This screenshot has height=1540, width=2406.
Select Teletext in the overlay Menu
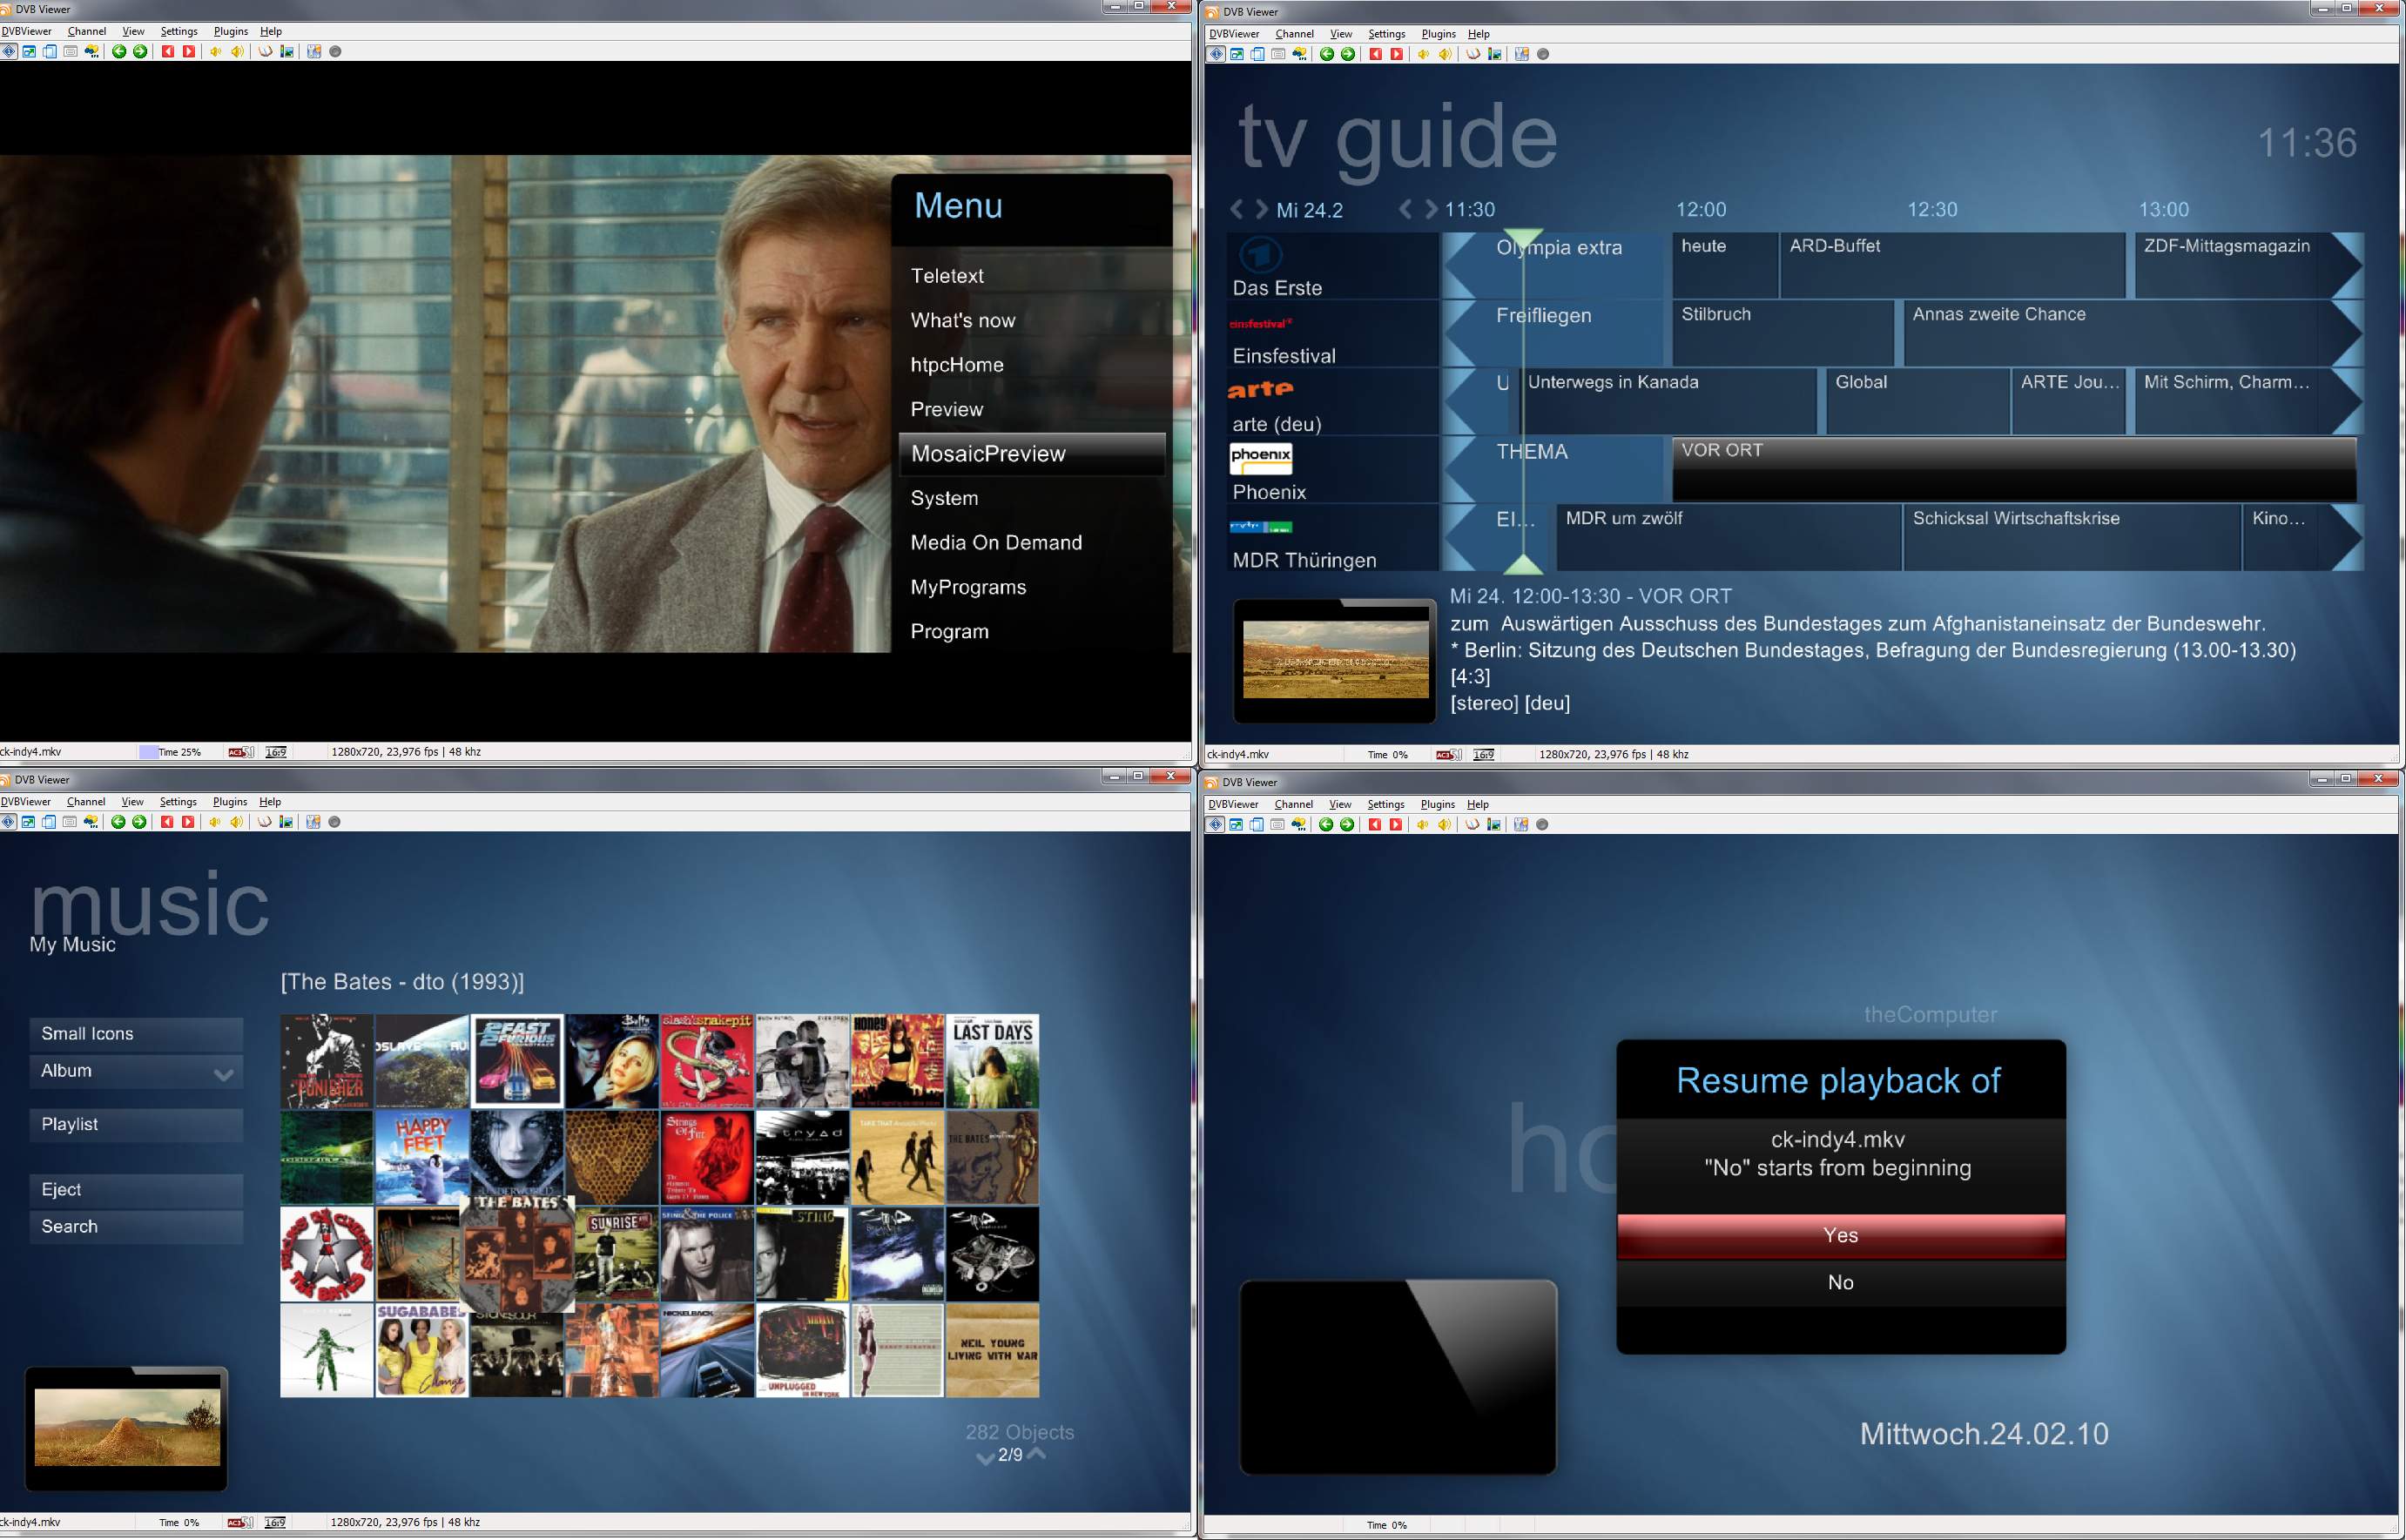click(x=1032, y=276)
